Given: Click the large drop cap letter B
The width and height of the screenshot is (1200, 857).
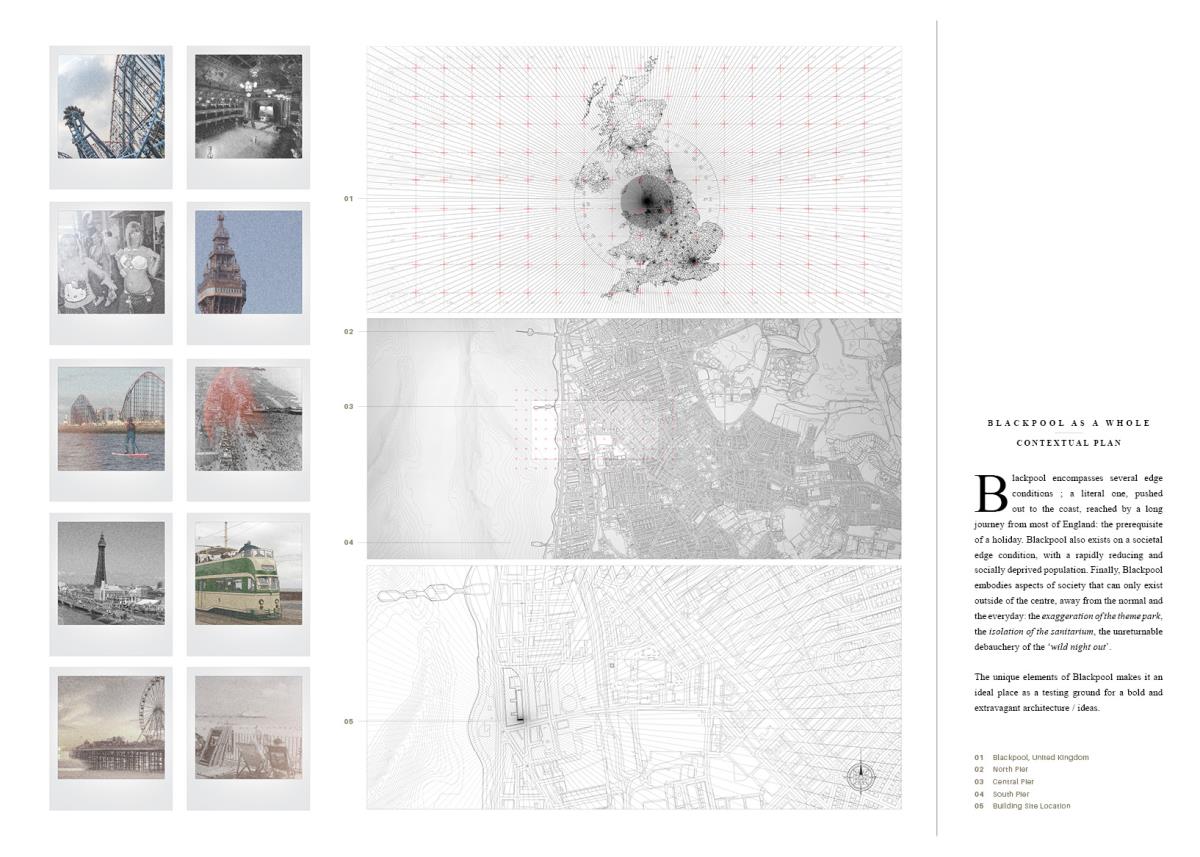Looking at the screenshot, I should click(990, 494).
